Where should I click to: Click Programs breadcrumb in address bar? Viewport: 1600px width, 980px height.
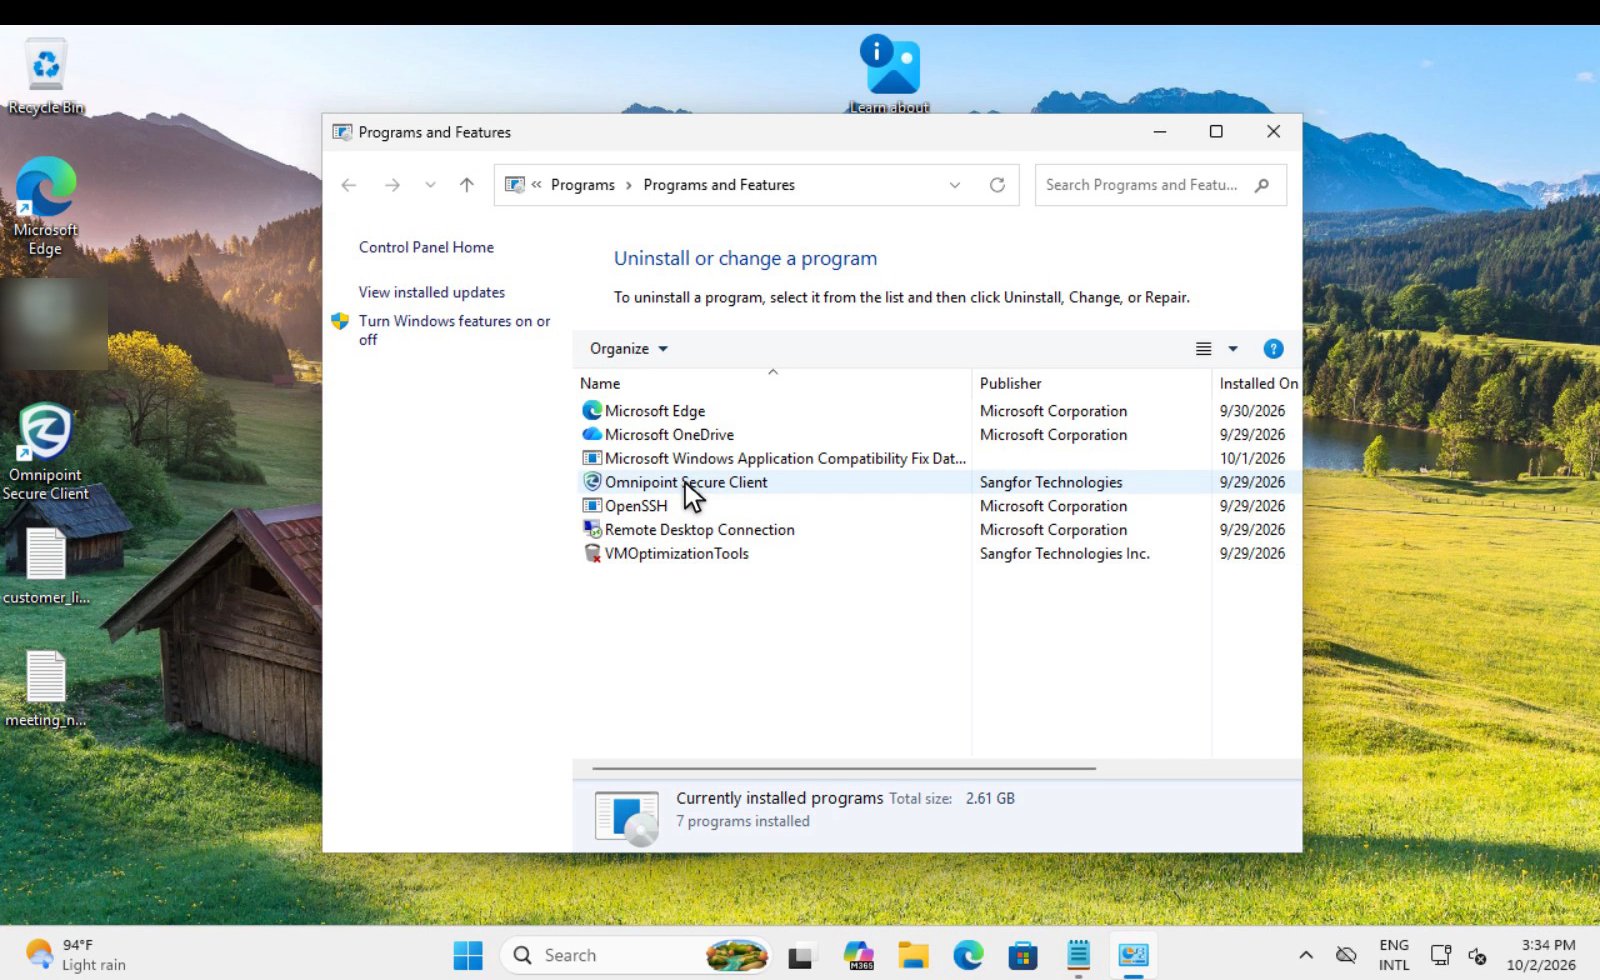pos(583,185)
